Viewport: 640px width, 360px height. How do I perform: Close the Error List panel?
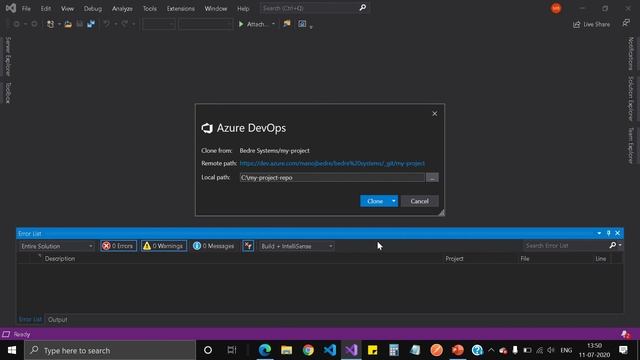click(618, 233)
